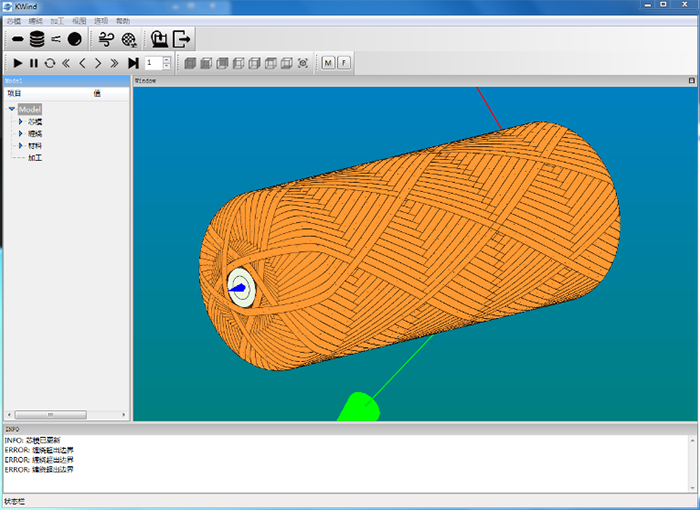
Task: Start the winding simulation with Play
Action: [18, 63]
